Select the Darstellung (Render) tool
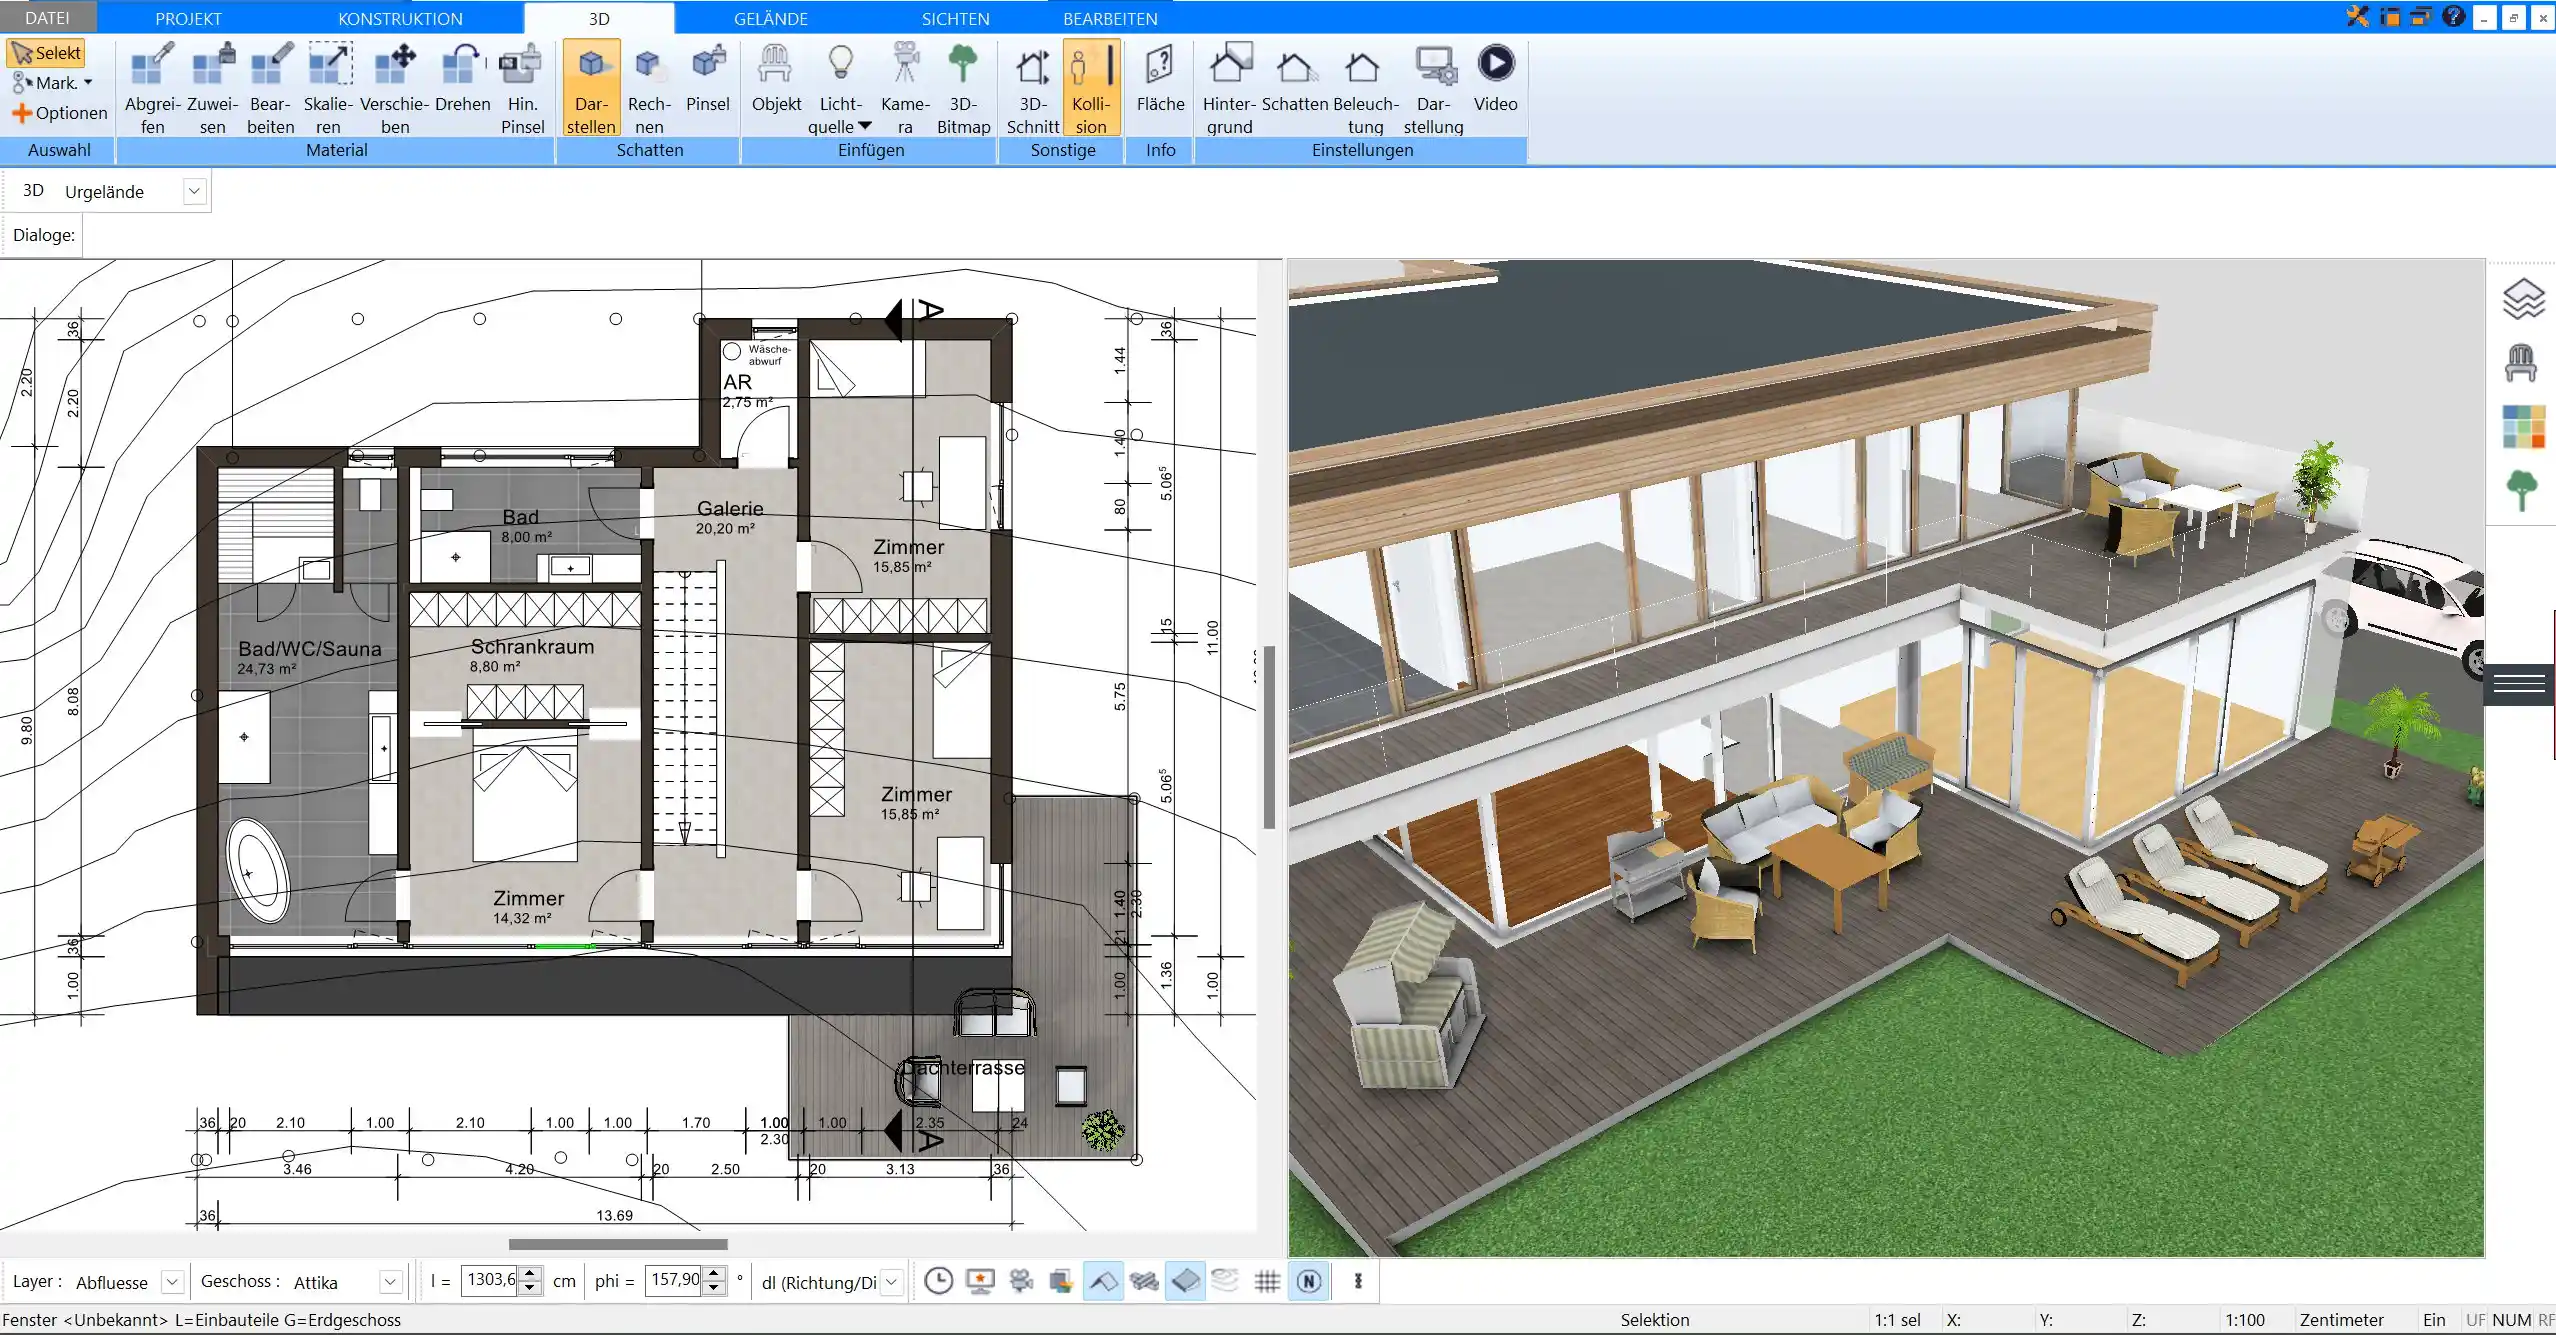The width and height of the screenshot is (2556, 1335). click(1434, 84)
